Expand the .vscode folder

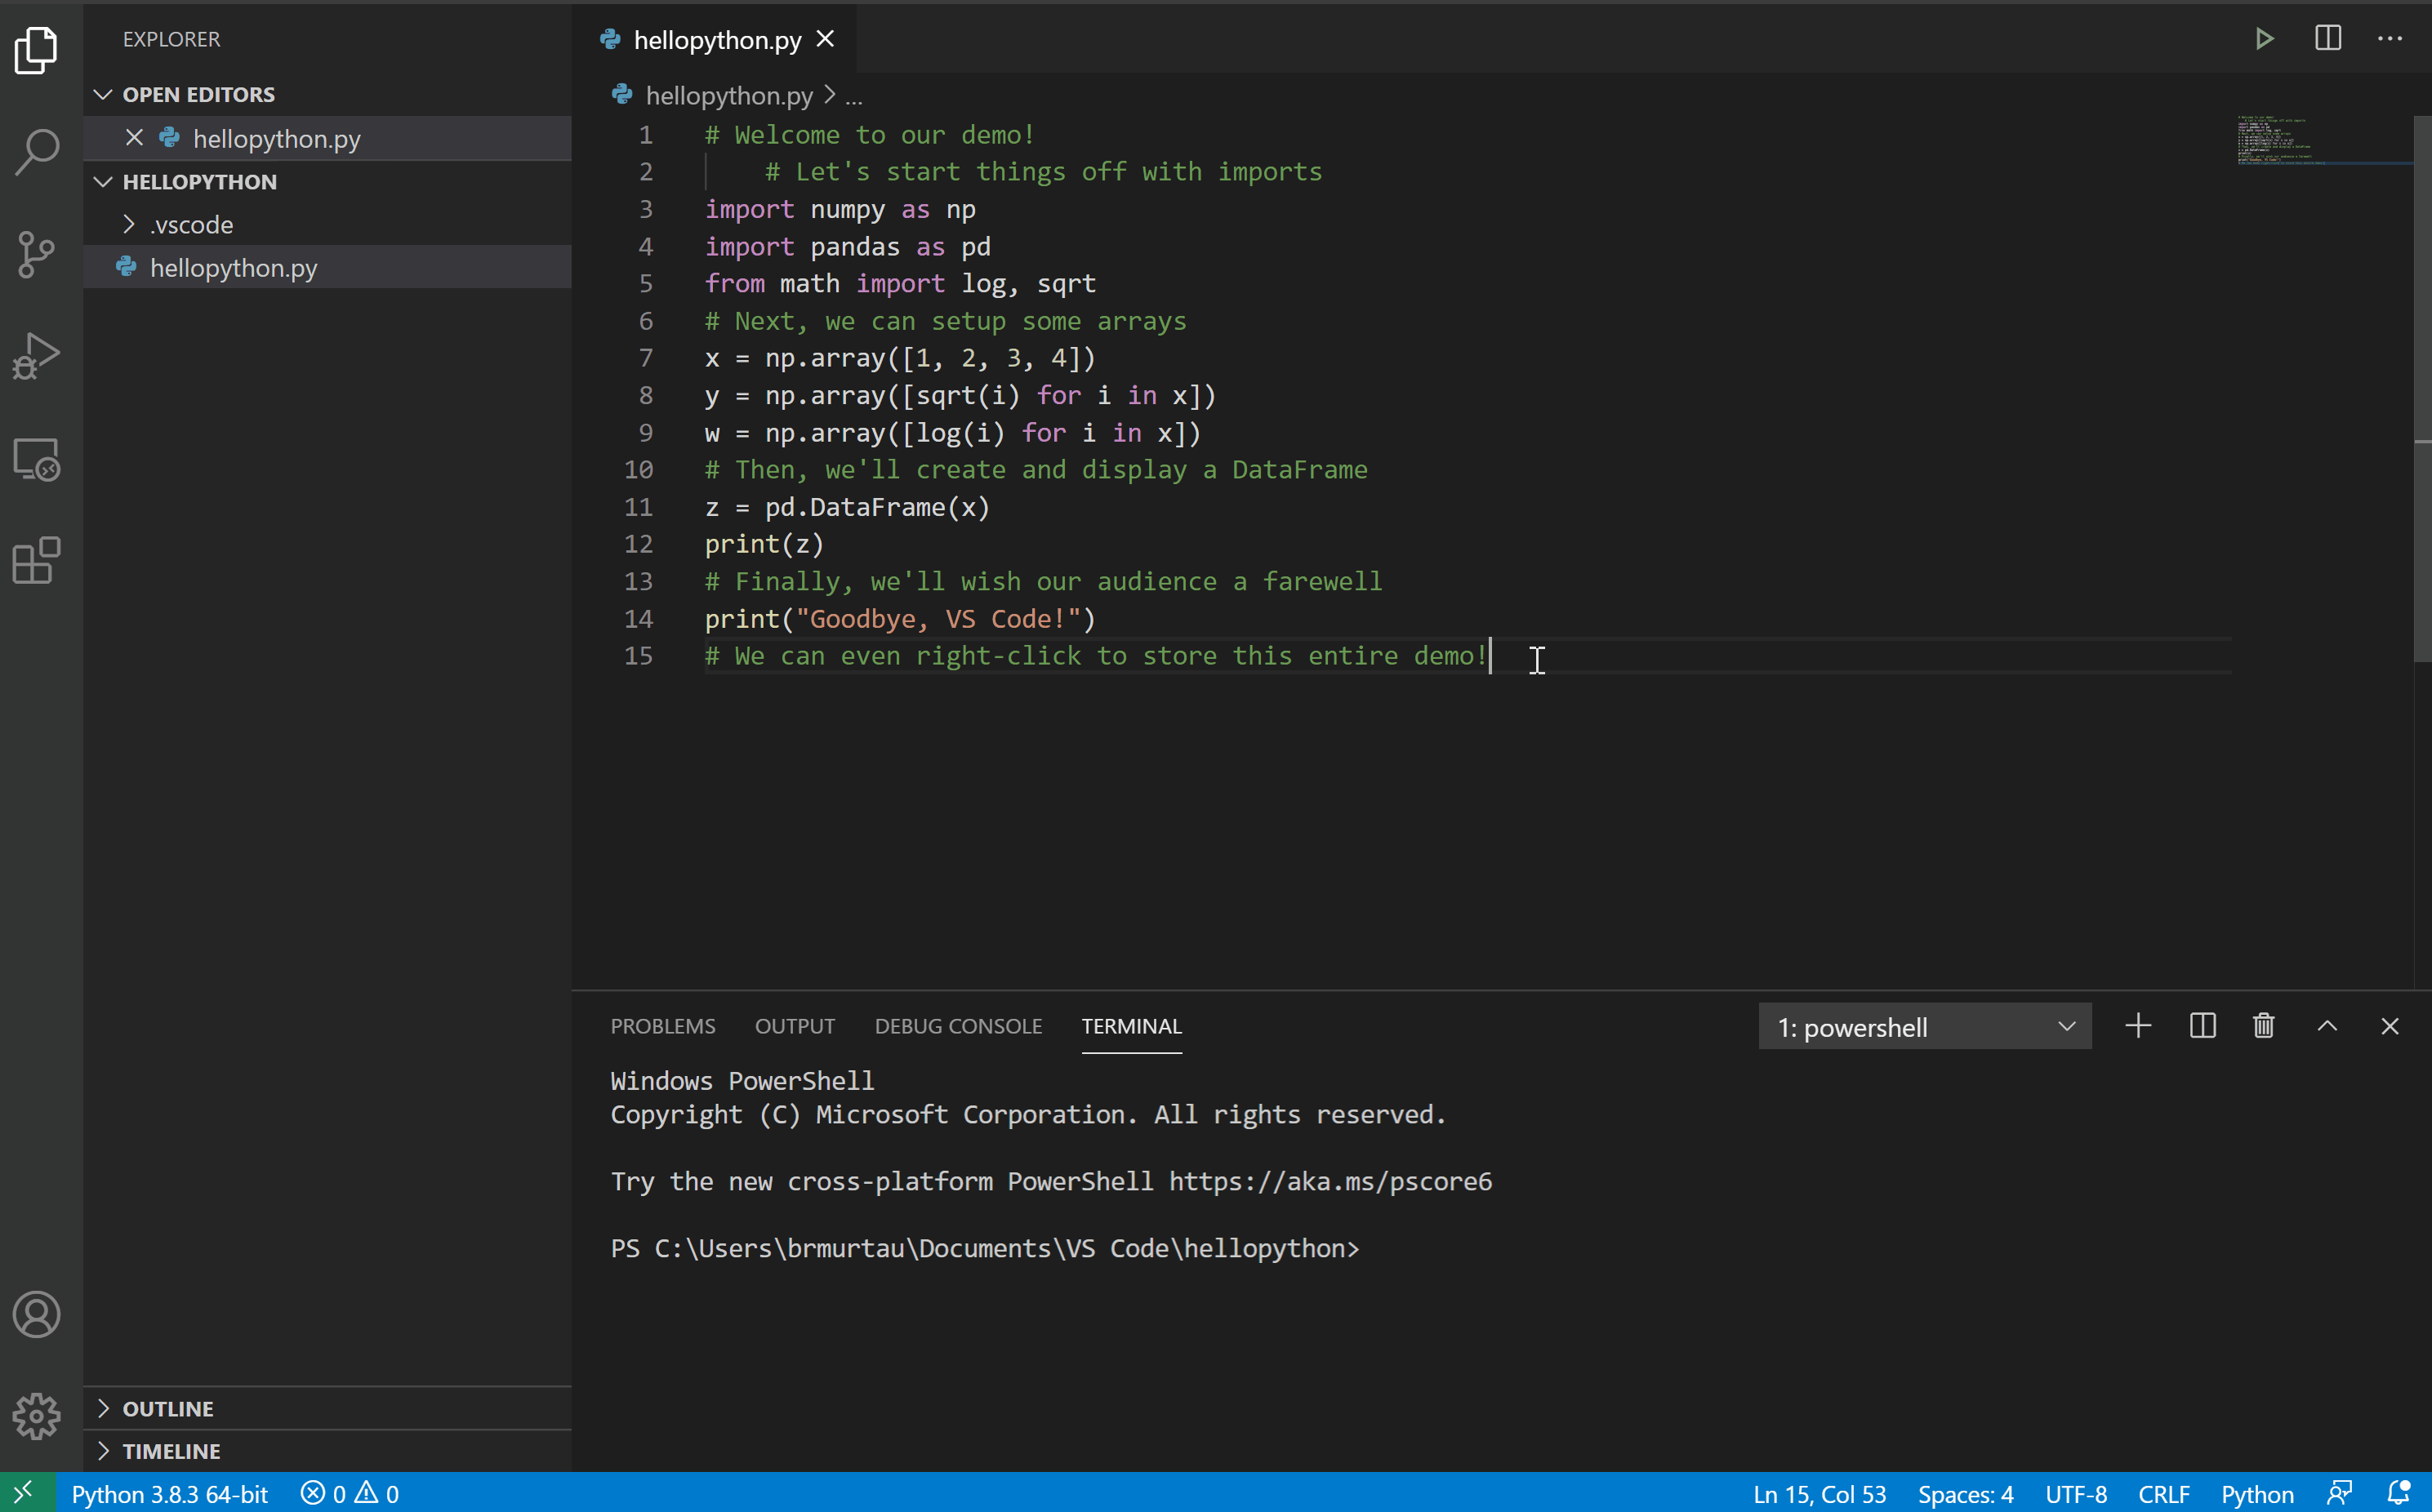[x=191, y=225]
